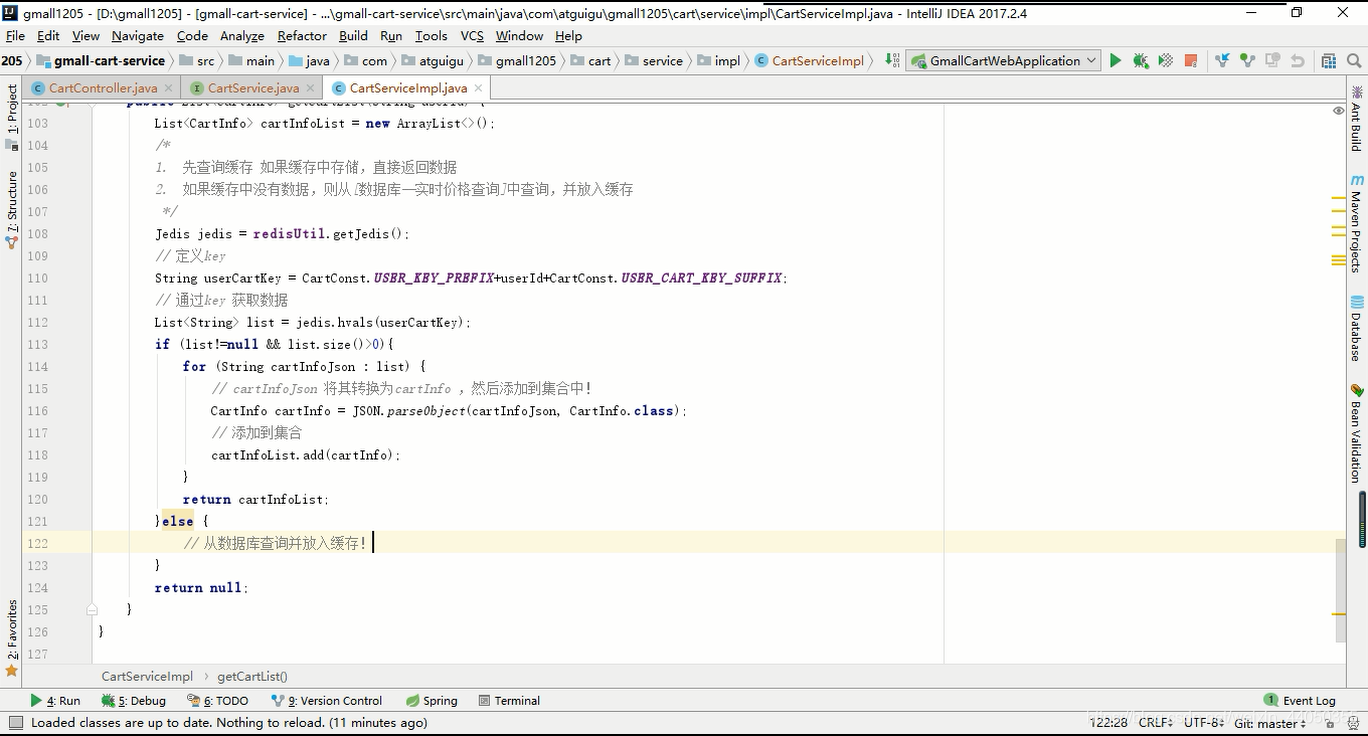Open the TODO tool window
This screenshot has height=736, width=1368.
pyautogui.click(x=218, y=701)
